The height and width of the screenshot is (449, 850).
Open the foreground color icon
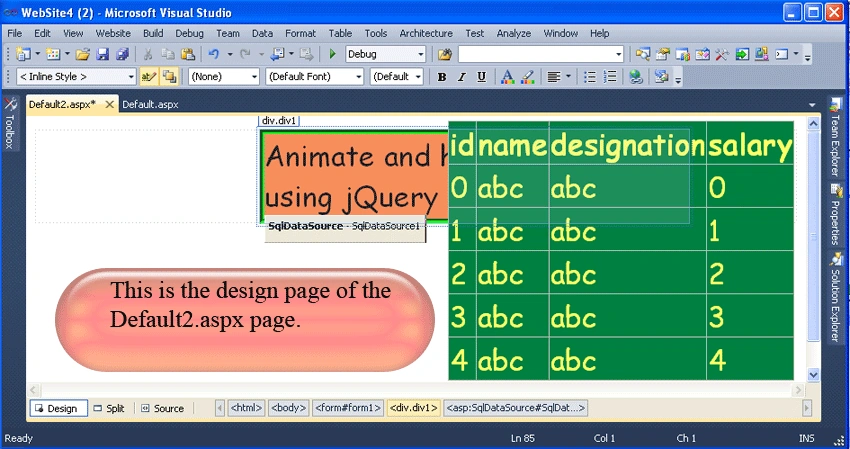(507, 77)
